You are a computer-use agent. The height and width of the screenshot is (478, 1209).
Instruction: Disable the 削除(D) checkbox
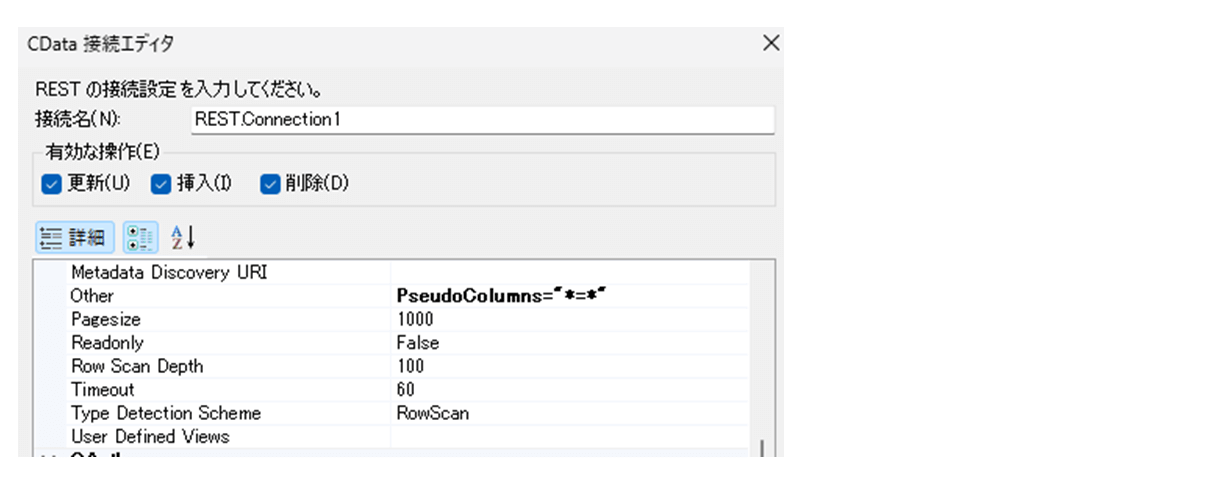(269, 185)
